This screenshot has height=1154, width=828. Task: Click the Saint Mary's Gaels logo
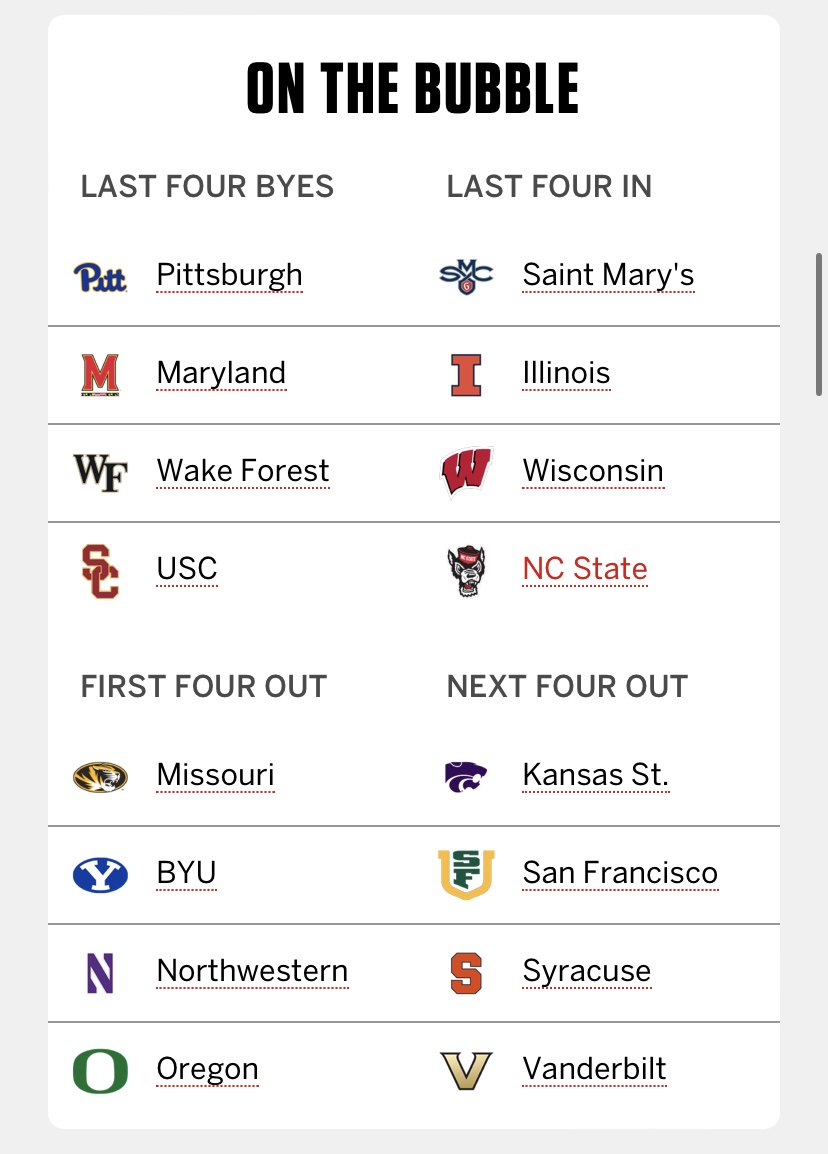click(x=466, y=276)
